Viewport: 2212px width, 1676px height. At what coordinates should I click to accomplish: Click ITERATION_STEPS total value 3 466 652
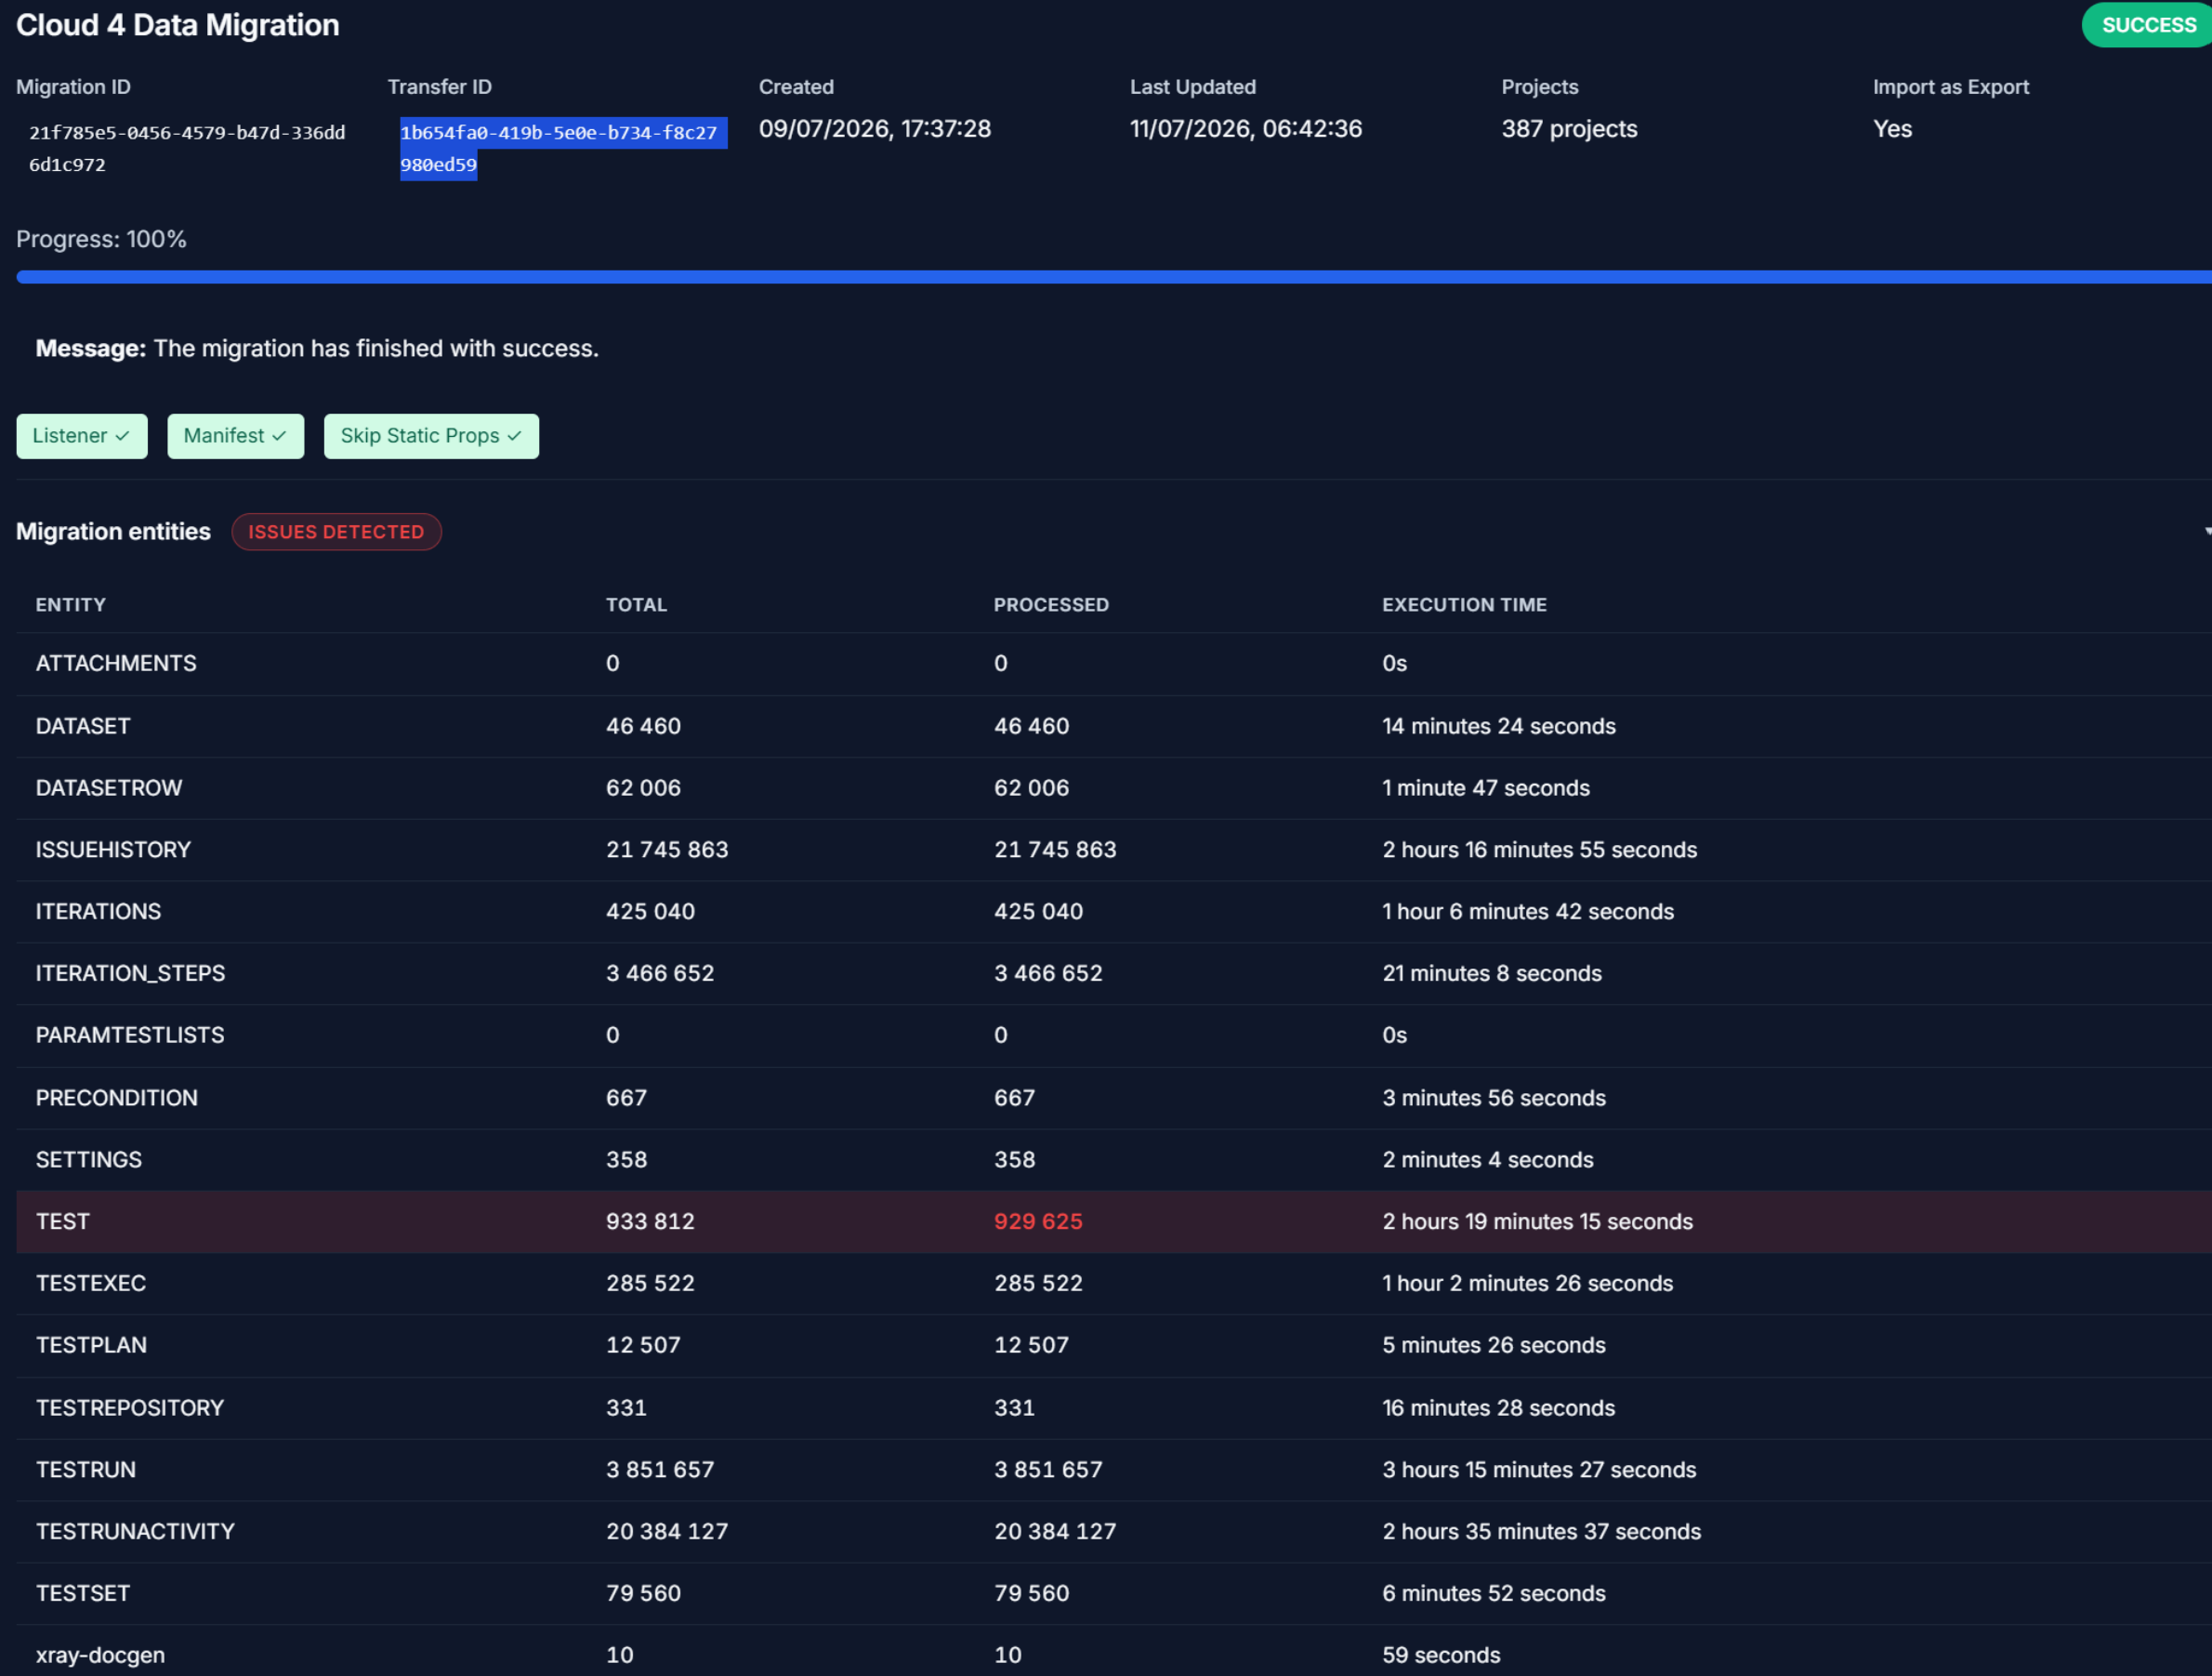[660, 973]
